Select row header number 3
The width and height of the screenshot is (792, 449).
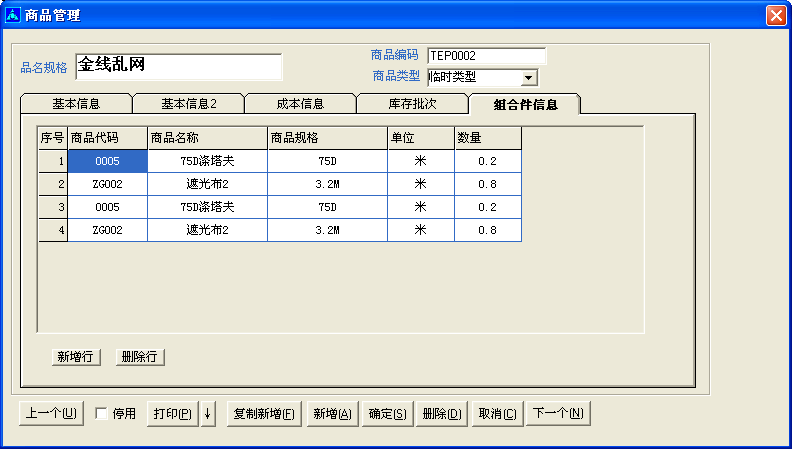pyautogui.click(x=53, y=207)
